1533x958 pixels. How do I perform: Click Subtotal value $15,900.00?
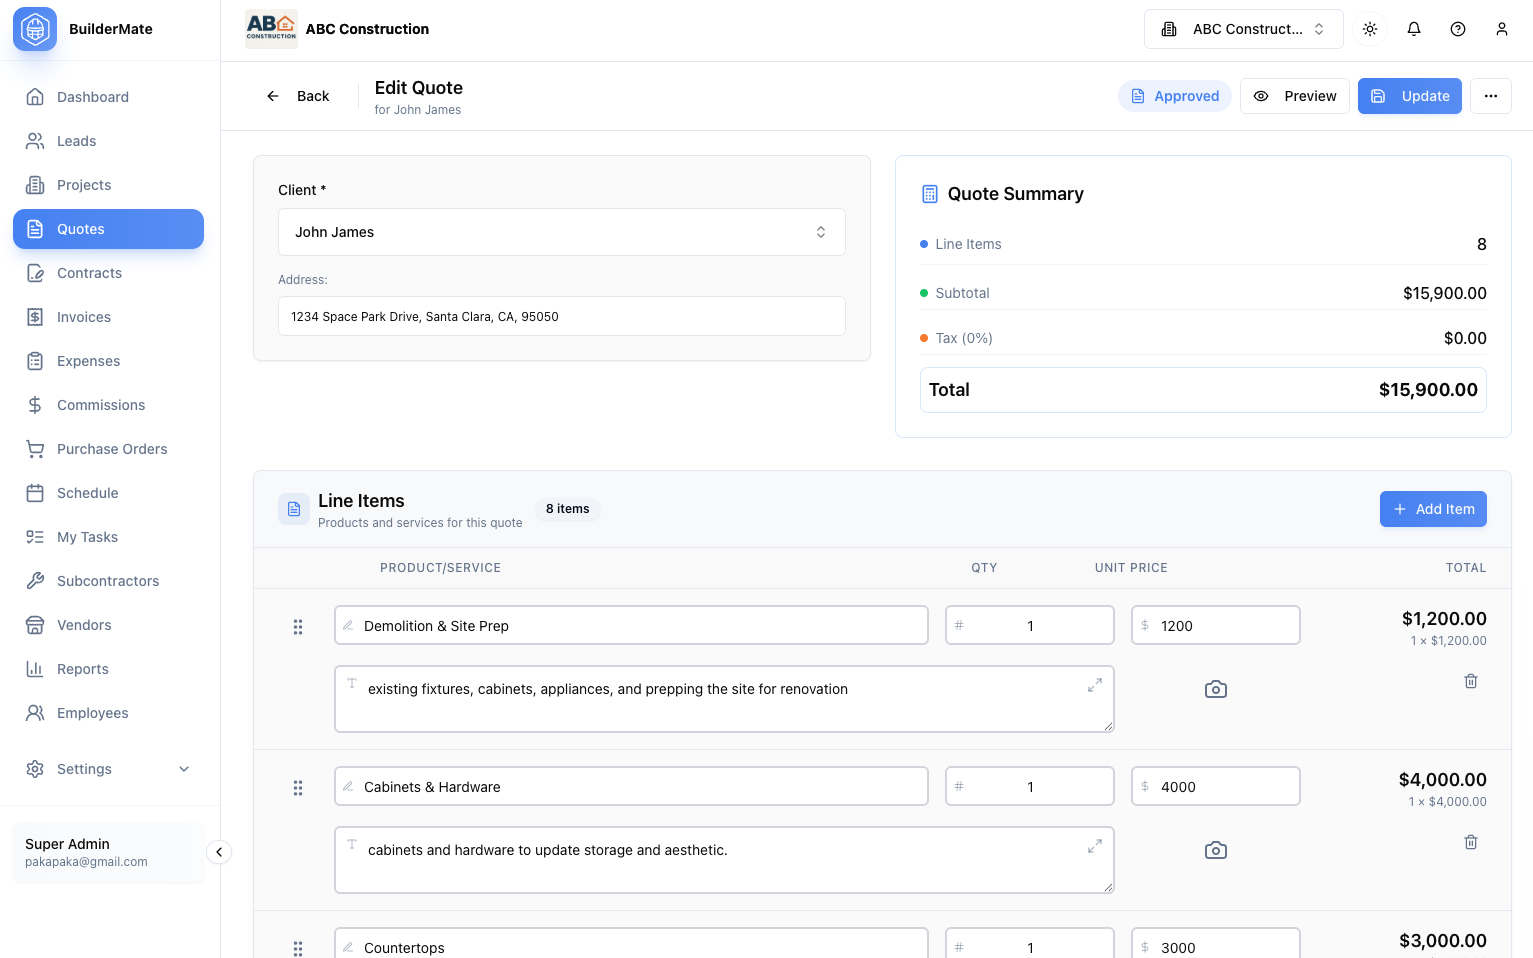[x=1444, y=293]
